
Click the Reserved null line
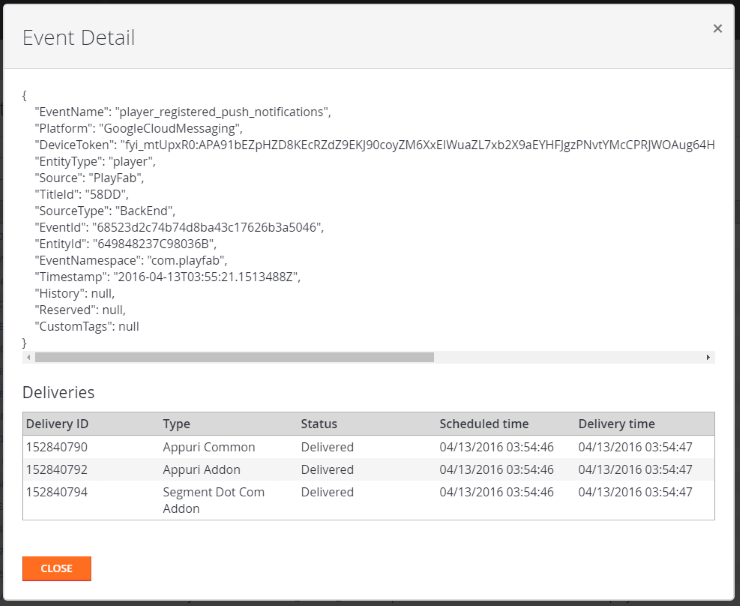pos(80,310)
